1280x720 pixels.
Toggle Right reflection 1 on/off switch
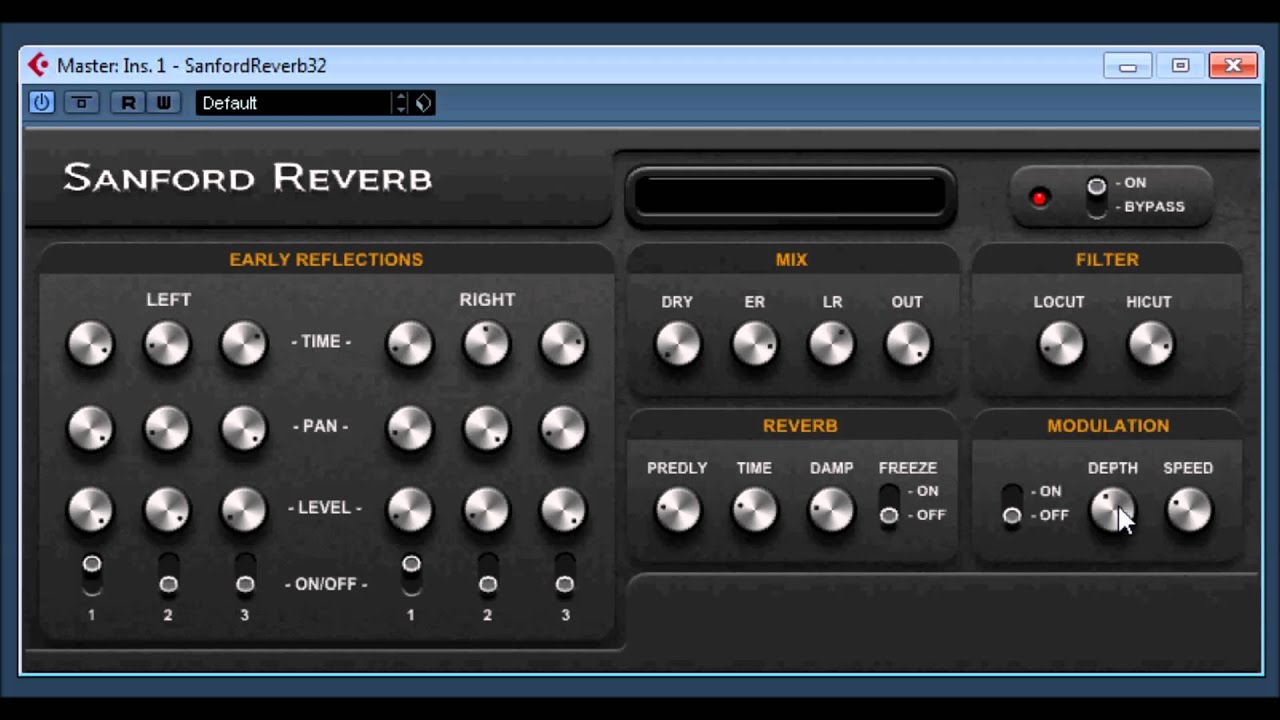pyautogui.click(x=411, y=574)
